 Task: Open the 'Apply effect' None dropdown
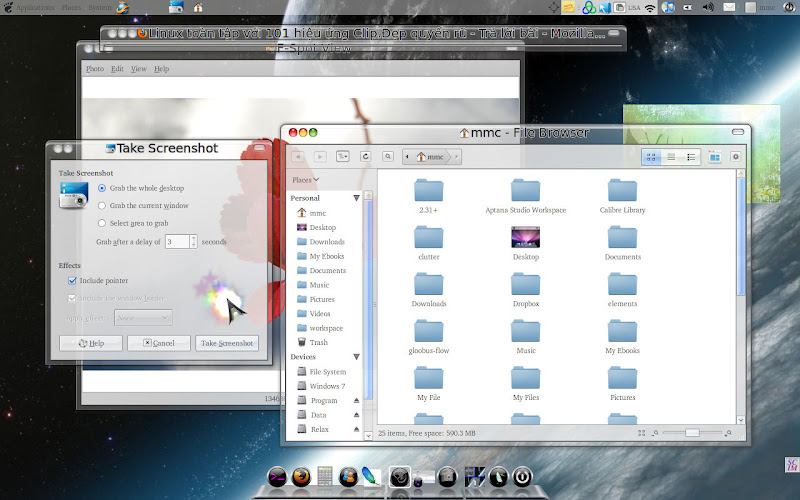(143, 317)
